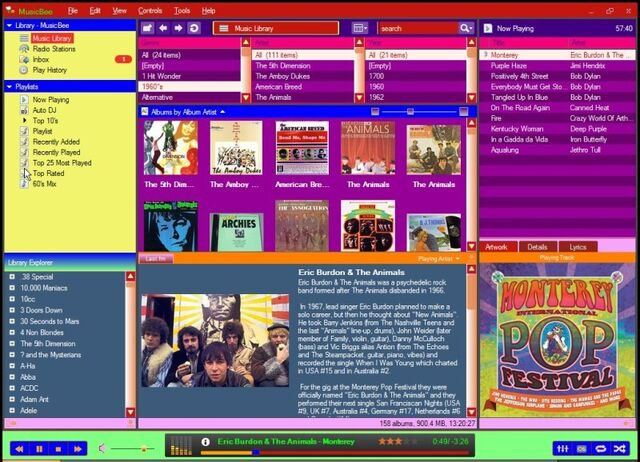Expand 10cc in Library Explorer
Image resolution: width=640 pixels, height=462 pixels.
coord(12,299)
